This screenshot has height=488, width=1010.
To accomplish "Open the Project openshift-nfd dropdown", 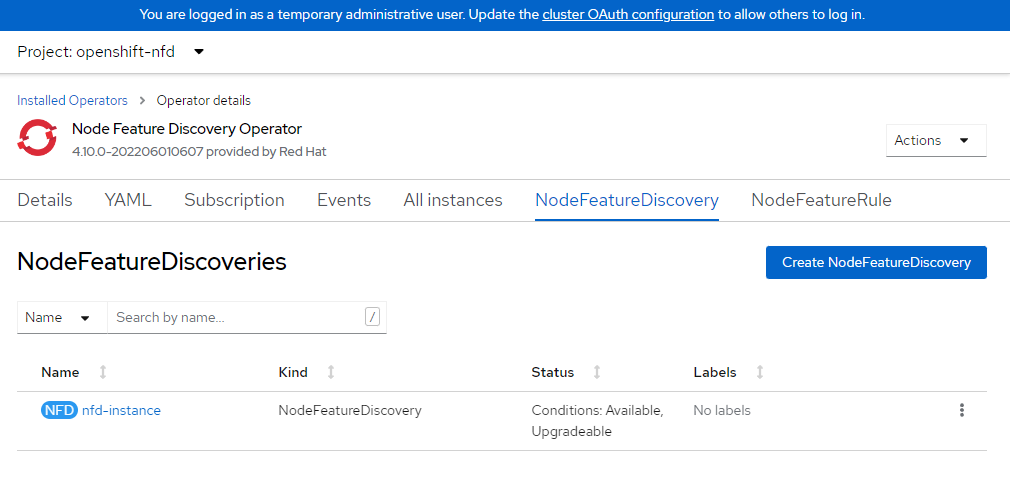I will [111, 52].
